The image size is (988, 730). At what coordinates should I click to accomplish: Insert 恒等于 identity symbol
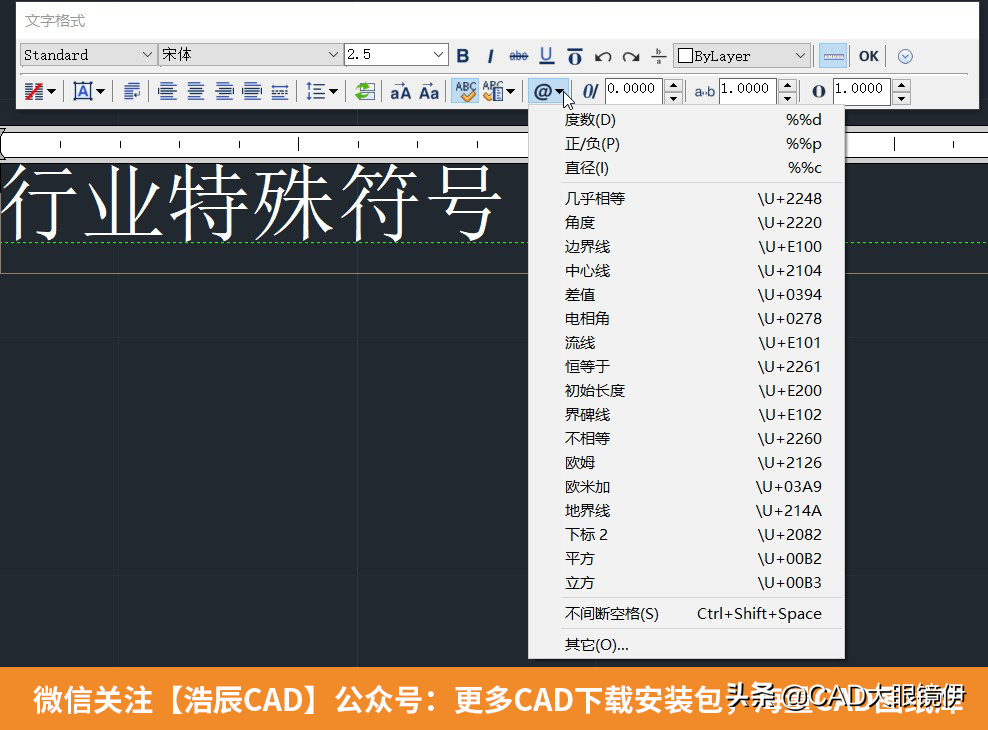[x=686, y=367]
